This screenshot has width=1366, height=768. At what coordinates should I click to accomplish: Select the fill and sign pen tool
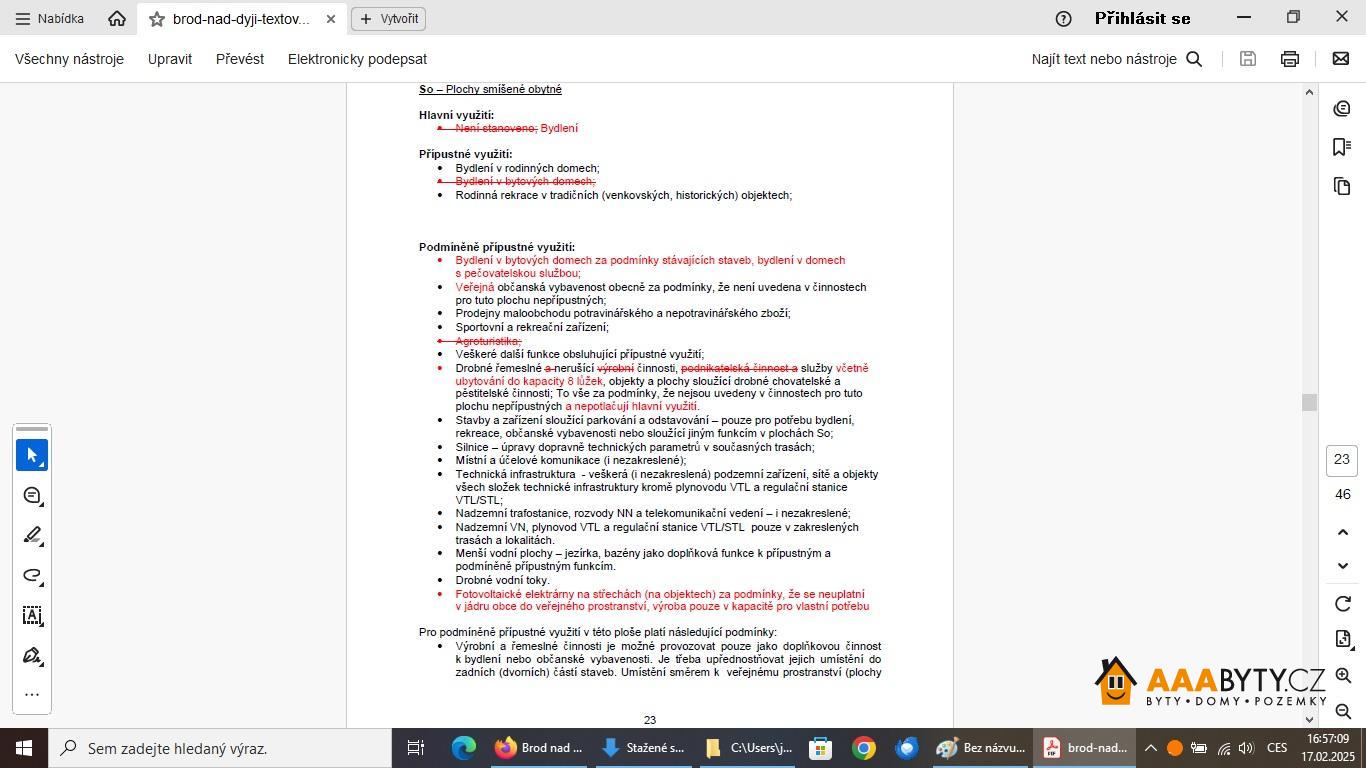tap(32, 655)
